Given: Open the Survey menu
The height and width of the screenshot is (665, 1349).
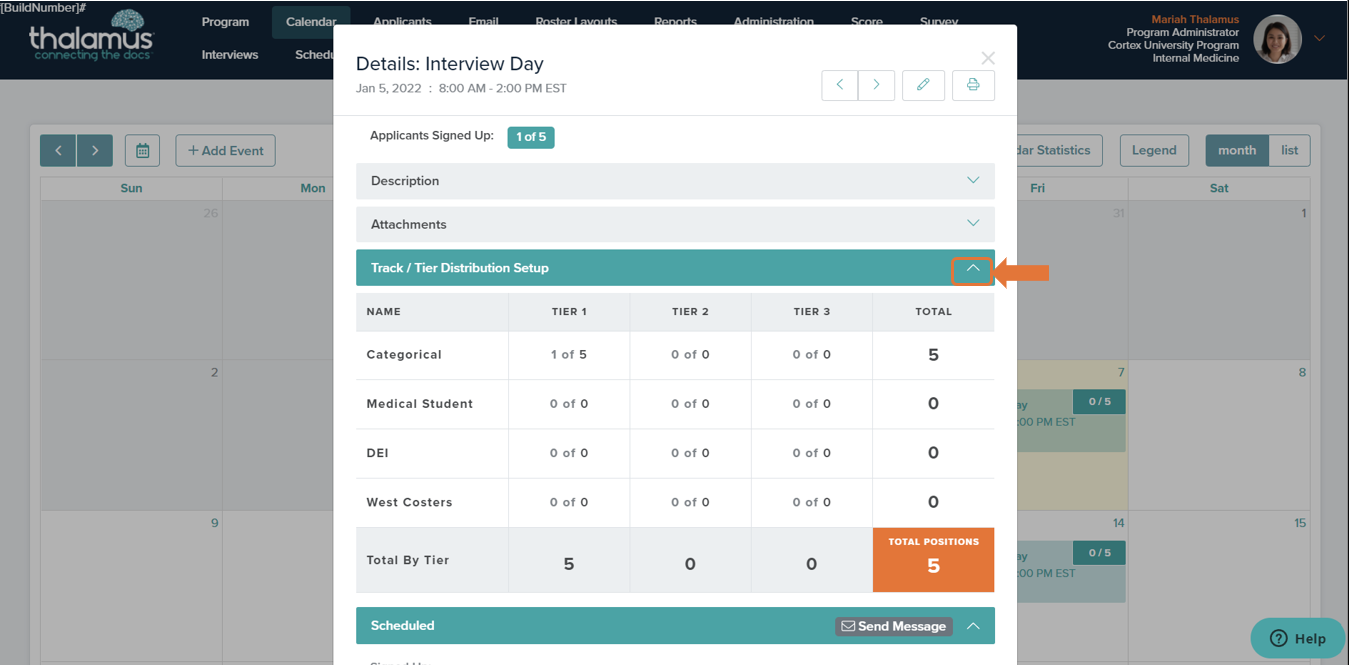Looking at the screenshot, I should (x=939, y=22).
